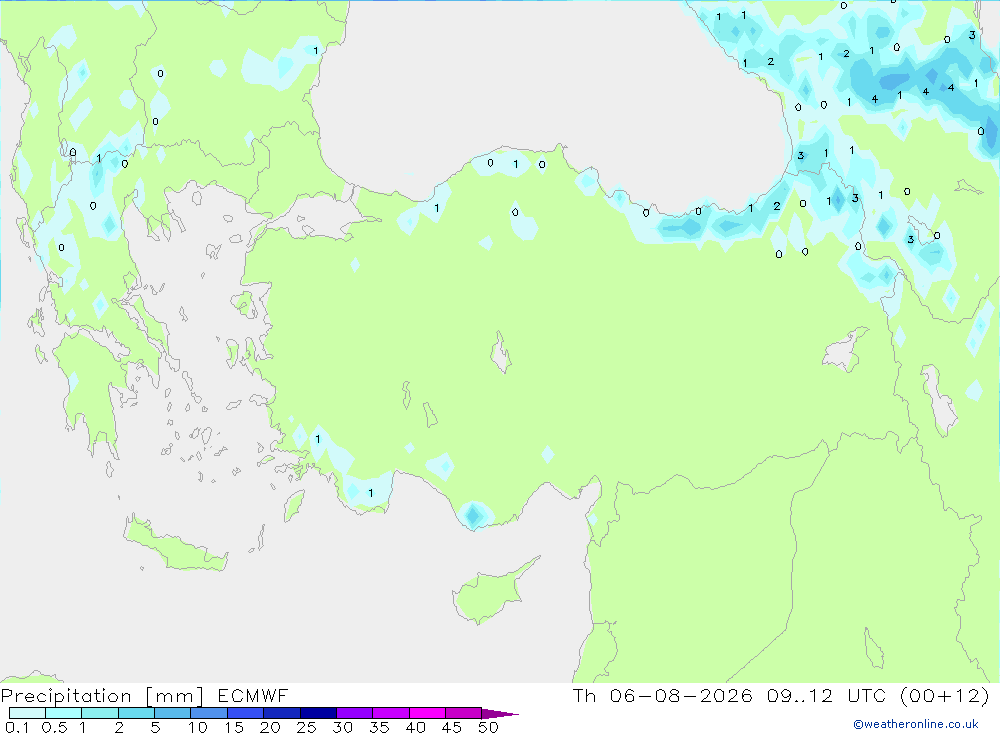The image size is (1000, 733).
Task: Click the '0.1' legend scale label
Action: (17, 727)
